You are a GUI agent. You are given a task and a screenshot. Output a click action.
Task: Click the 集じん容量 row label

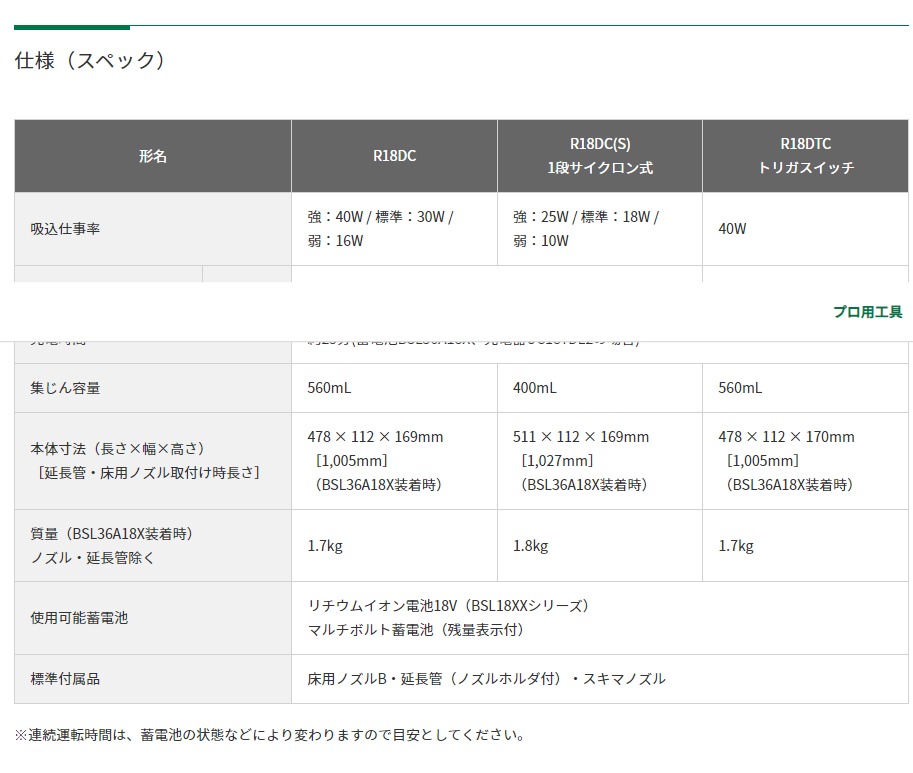[x=65, y=388]
